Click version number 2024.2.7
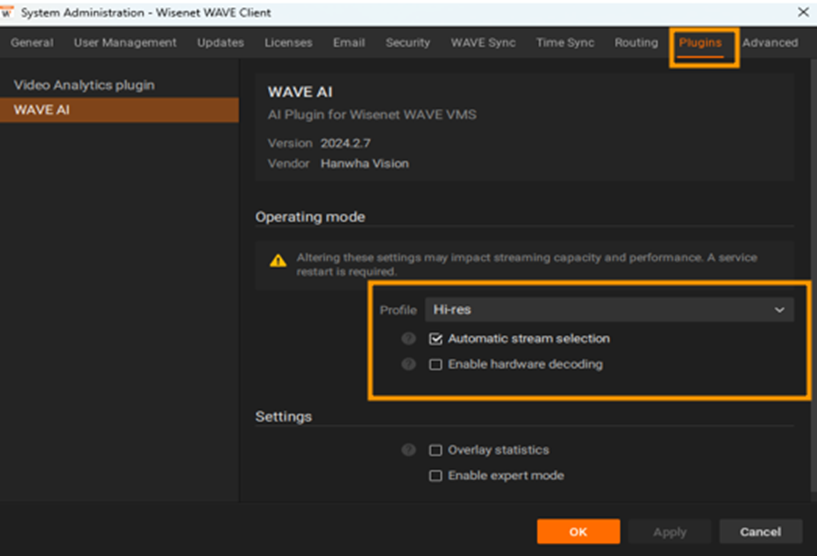Viewport: 817px width, 556px height. coord(345,143)
